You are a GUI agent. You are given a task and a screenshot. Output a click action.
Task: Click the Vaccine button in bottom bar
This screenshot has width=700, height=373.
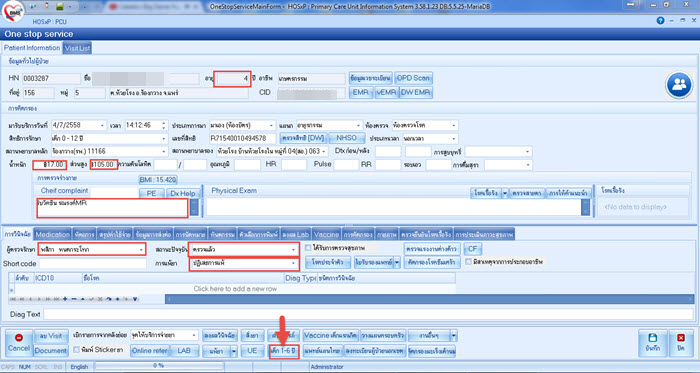(330, 335)
